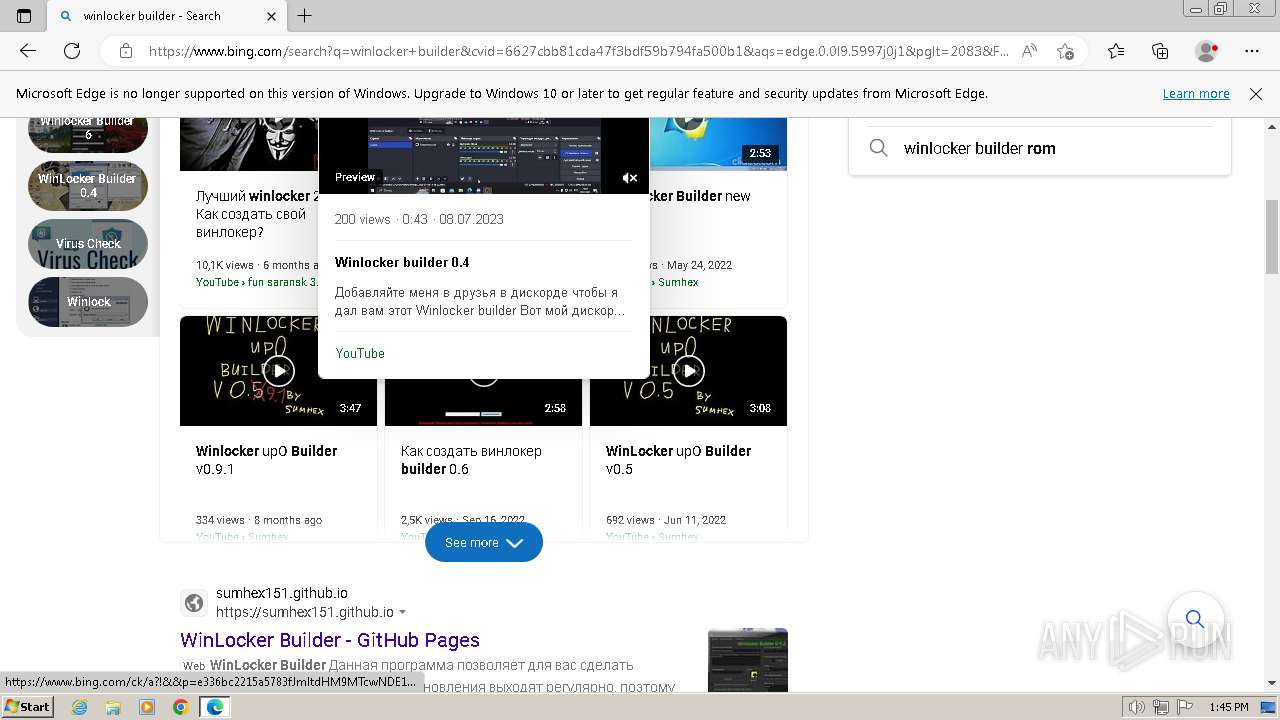Click the address bar URL field
The height and width of the screenshot is (720, 1280).
[x=578, y=51]
